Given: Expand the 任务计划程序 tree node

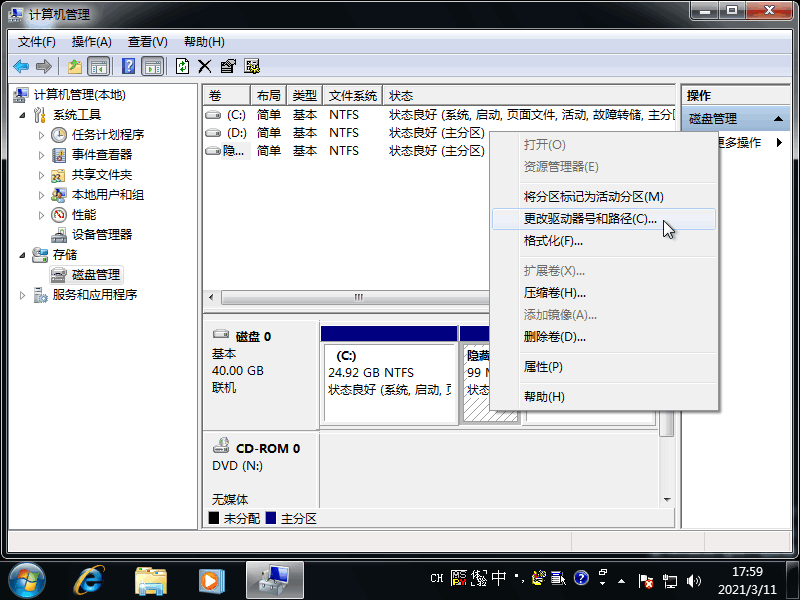Looking at the screenshot, I should [x=41, y=135].
